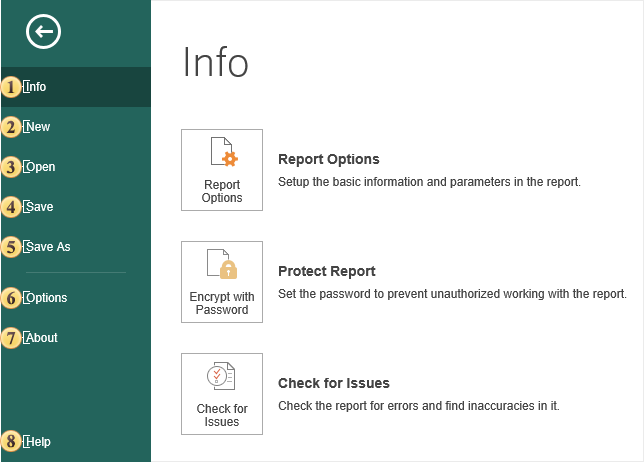Click the back arrow circle icon
This screenshot has width=644, height=463.
click(44, 33)
